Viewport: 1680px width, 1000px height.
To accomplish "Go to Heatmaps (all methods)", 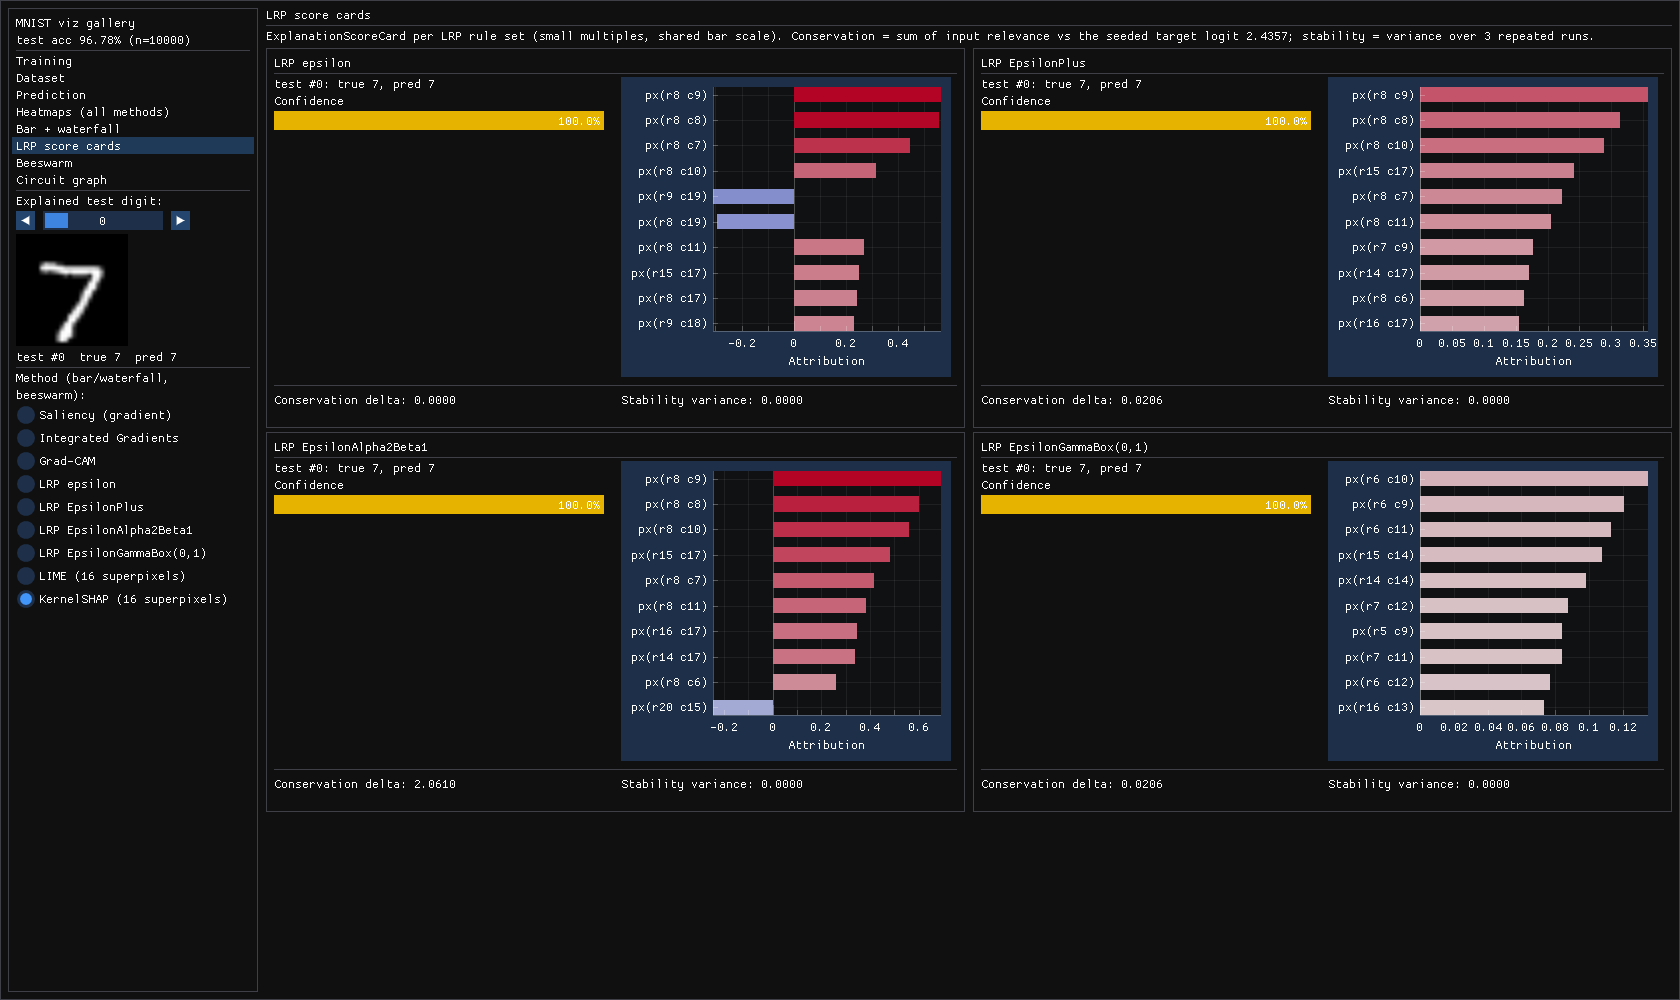I will 133,112.
